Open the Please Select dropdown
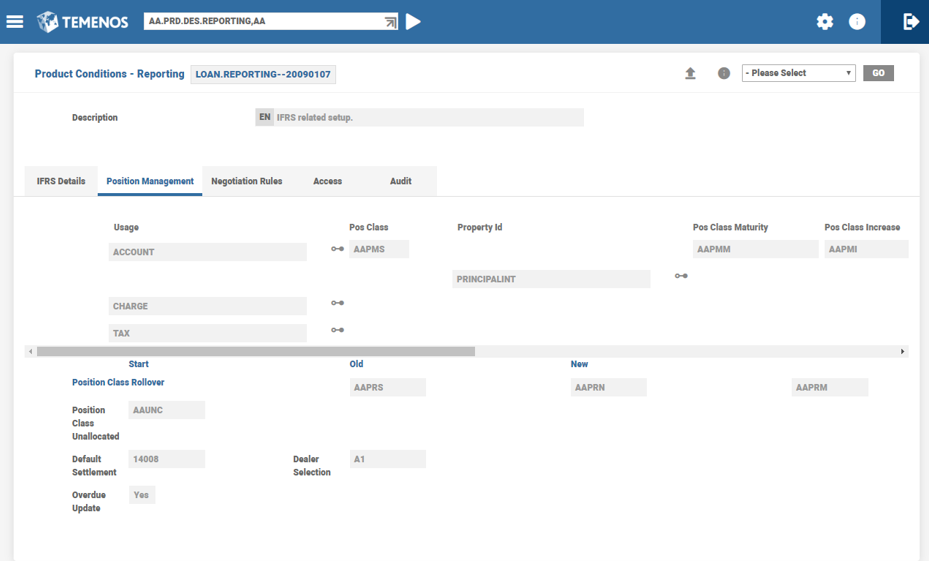 (798, 73)
